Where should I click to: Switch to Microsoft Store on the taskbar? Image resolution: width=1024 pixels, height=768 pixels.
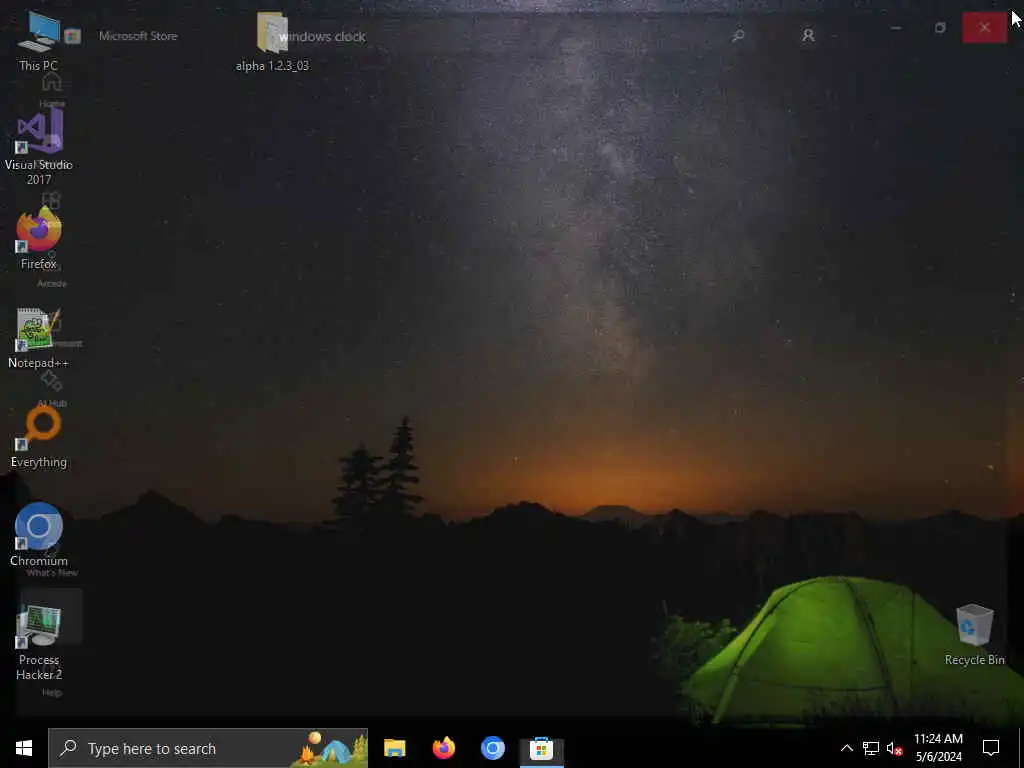541,748
